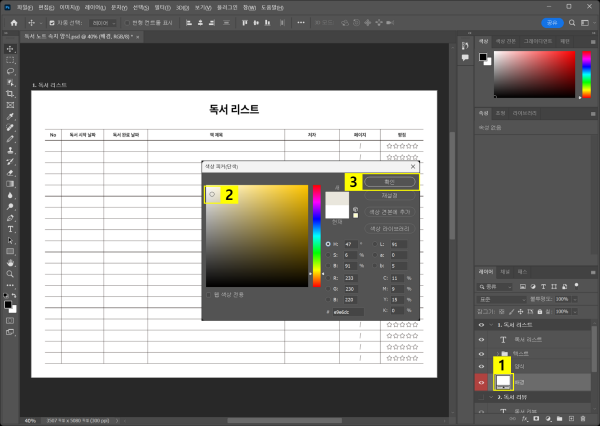Select the Zoom tool in the toolbox
Viewport: 600px width, 426px height.
pyautogui.click(x=10, y=274)
